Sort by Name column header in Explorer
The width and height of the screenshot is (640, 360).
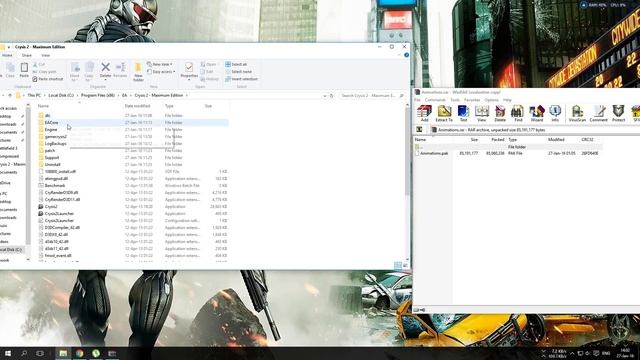(43, 106)
